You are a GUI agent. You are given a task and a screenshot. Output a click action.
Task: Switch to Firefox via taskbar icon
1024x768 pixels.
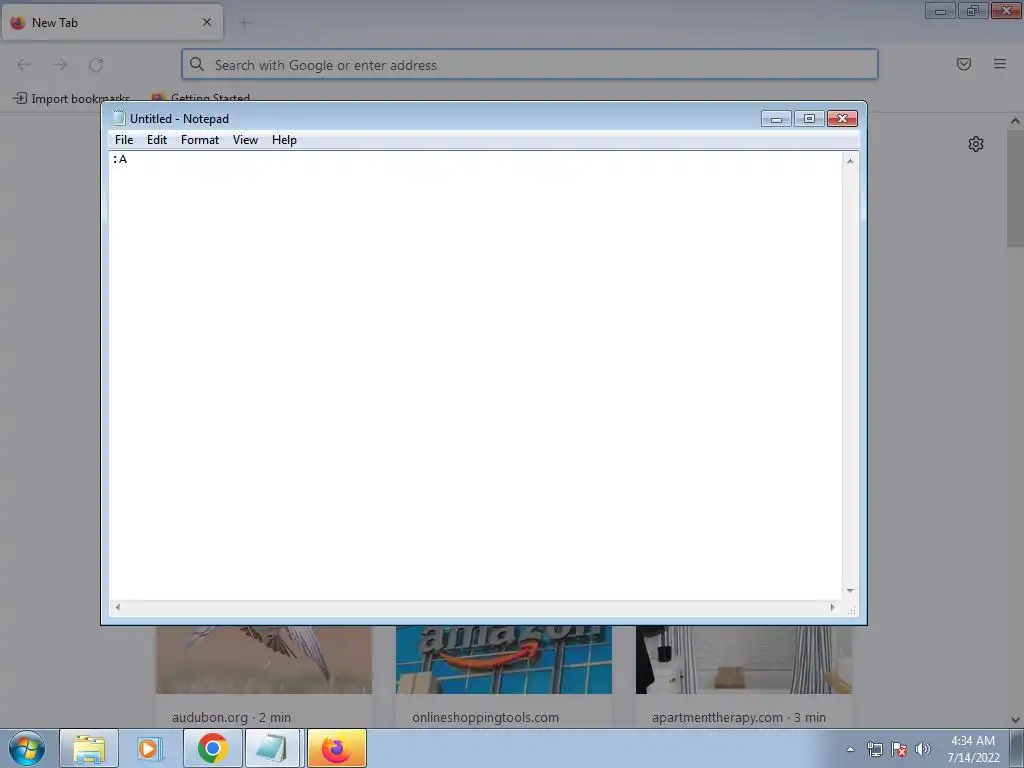point(336,748)
